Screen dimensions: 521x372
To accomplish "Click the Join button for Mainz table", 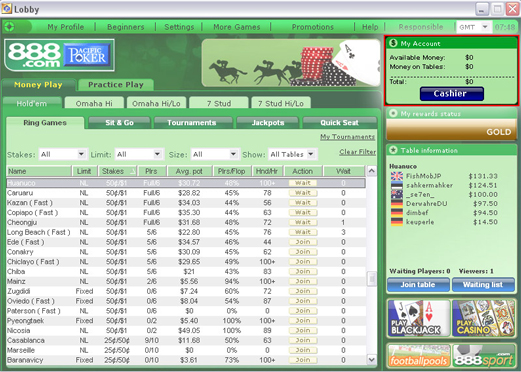I will 303,281.
